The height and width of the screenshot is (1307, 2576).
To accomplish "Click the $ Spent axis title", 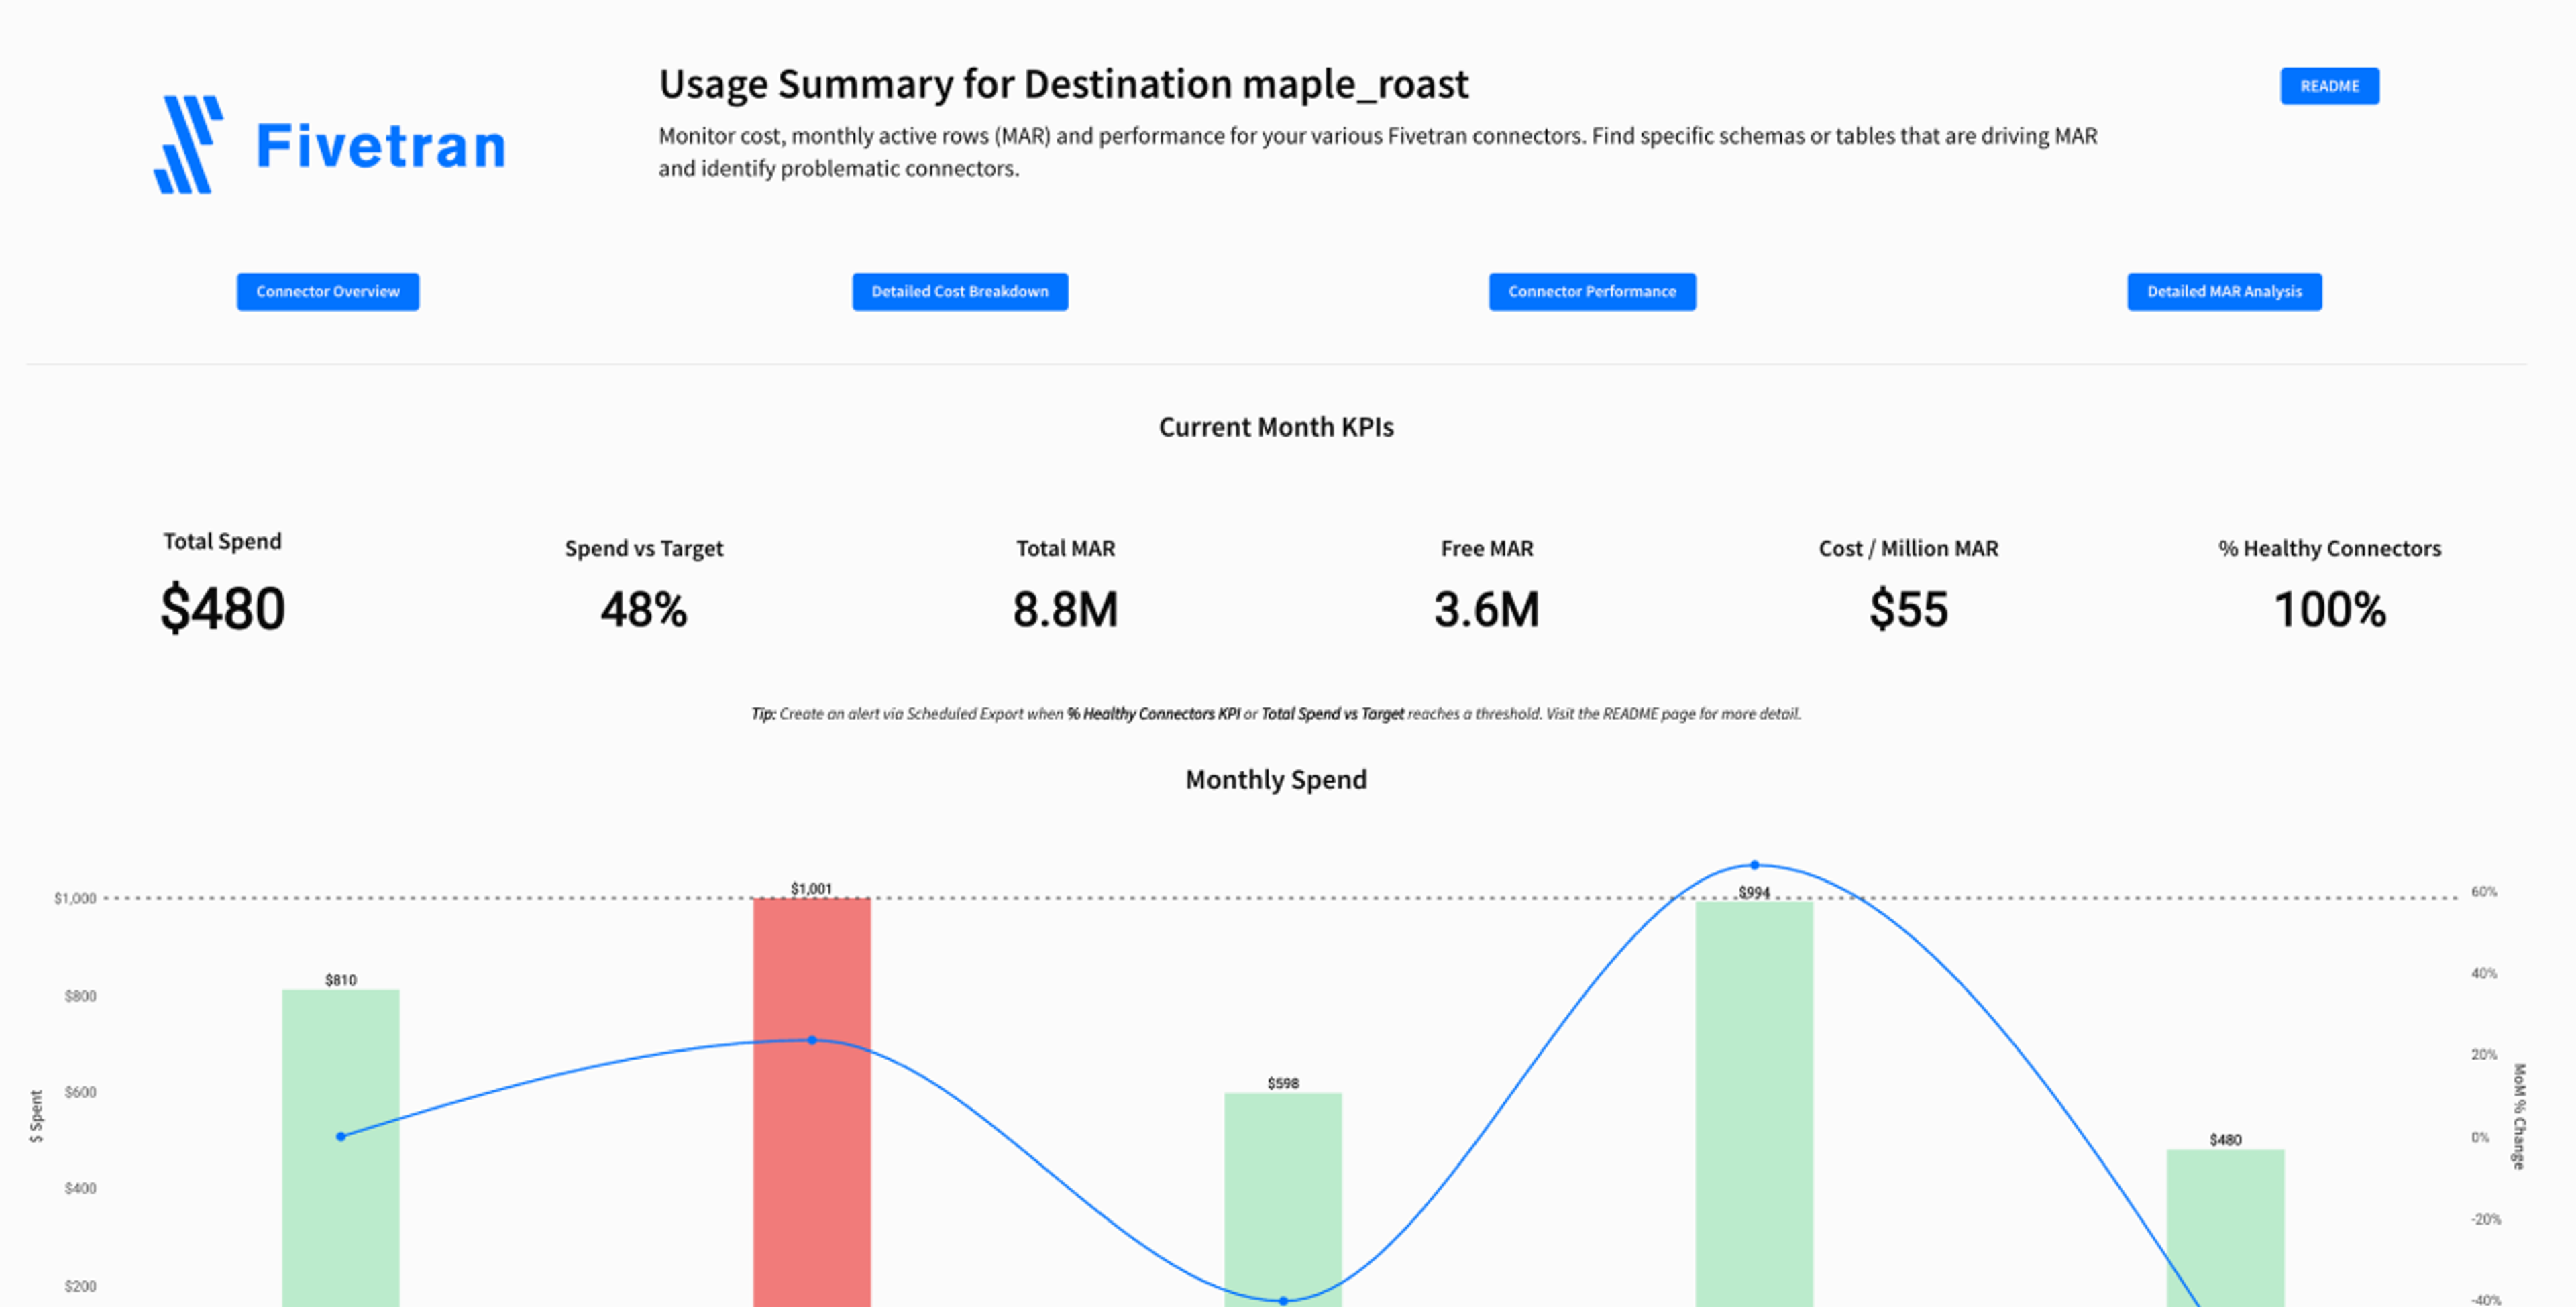I will coord(37,1116).
